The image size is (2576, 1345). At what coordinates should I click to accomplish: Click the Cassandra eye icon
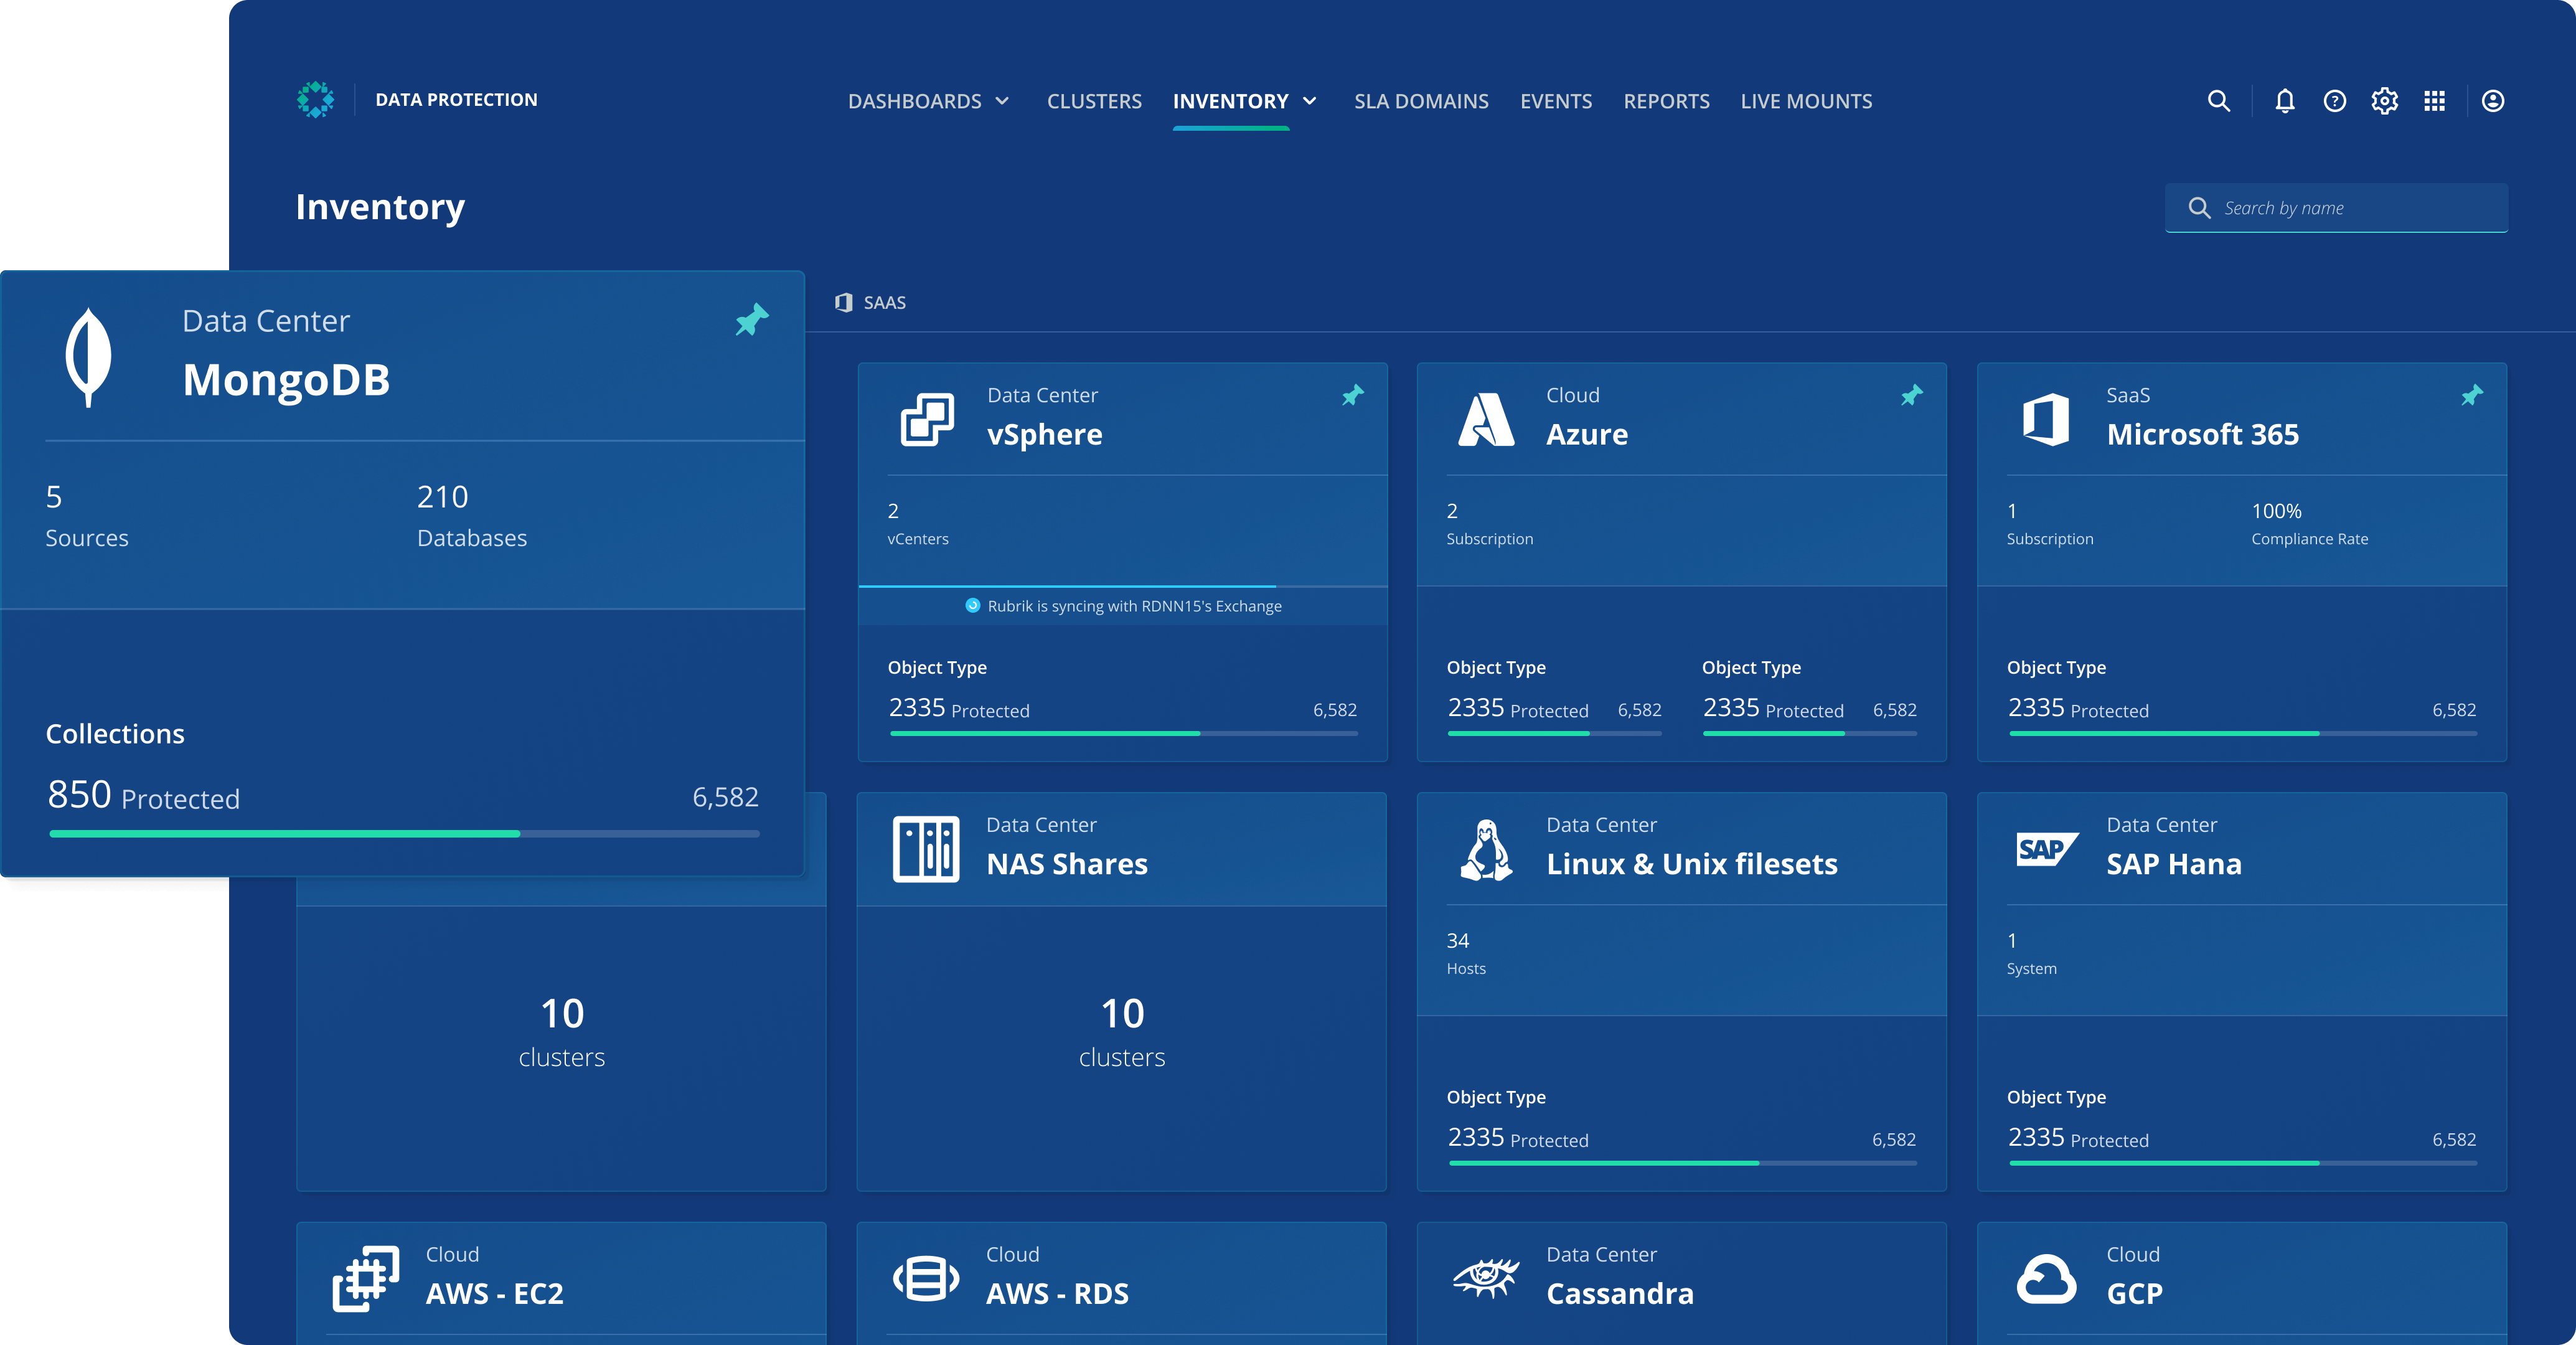click(1486, 1278)
